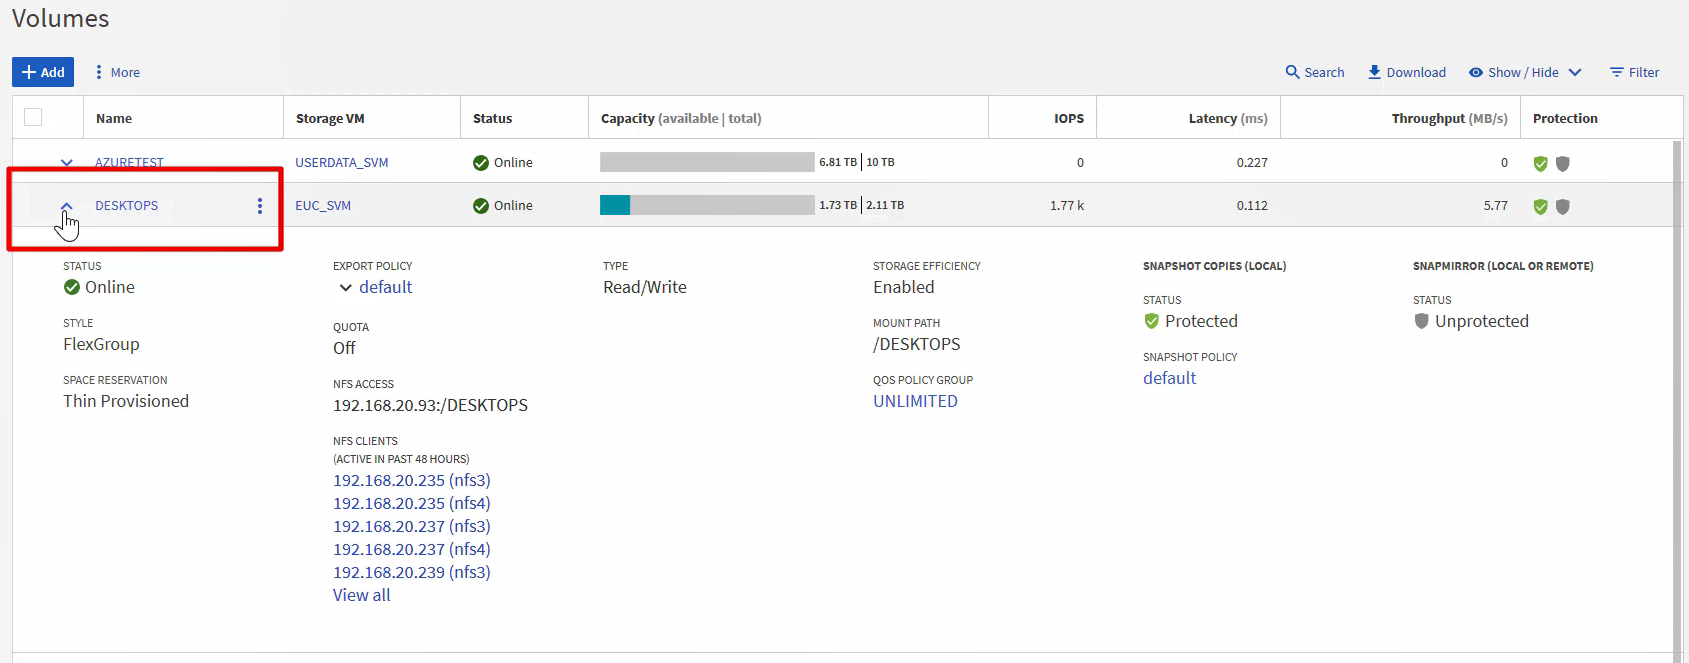Click green protection shield on AZURETEST row
1689x663 pixels.
1540,164
